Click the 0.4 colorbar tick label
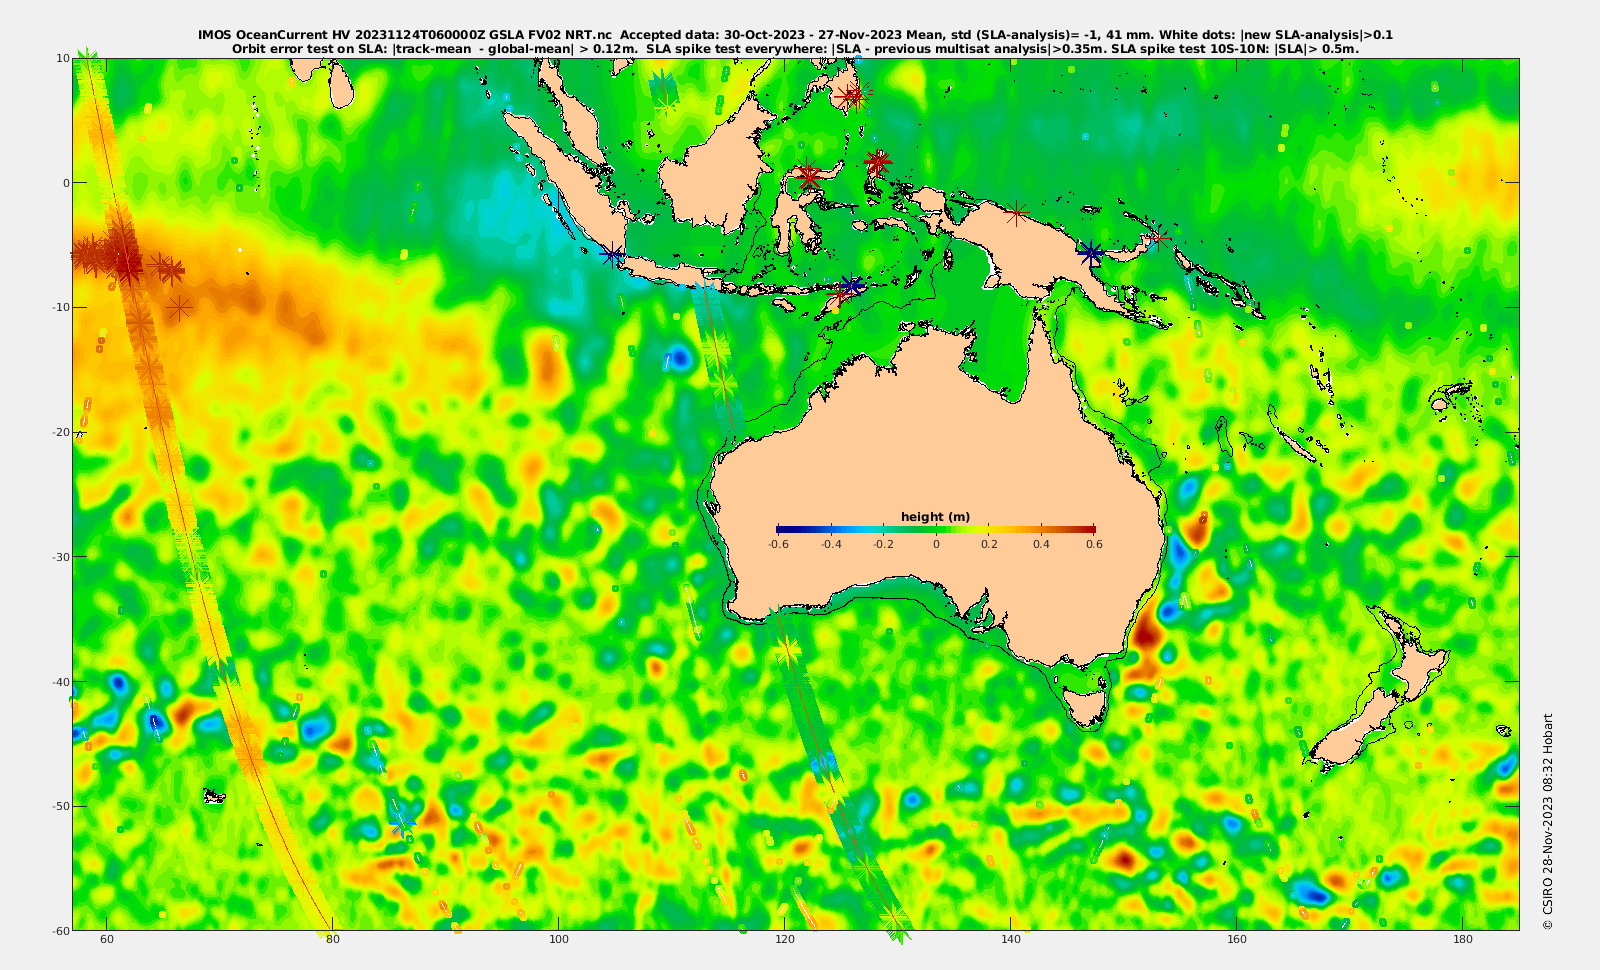 point(1041,545)
